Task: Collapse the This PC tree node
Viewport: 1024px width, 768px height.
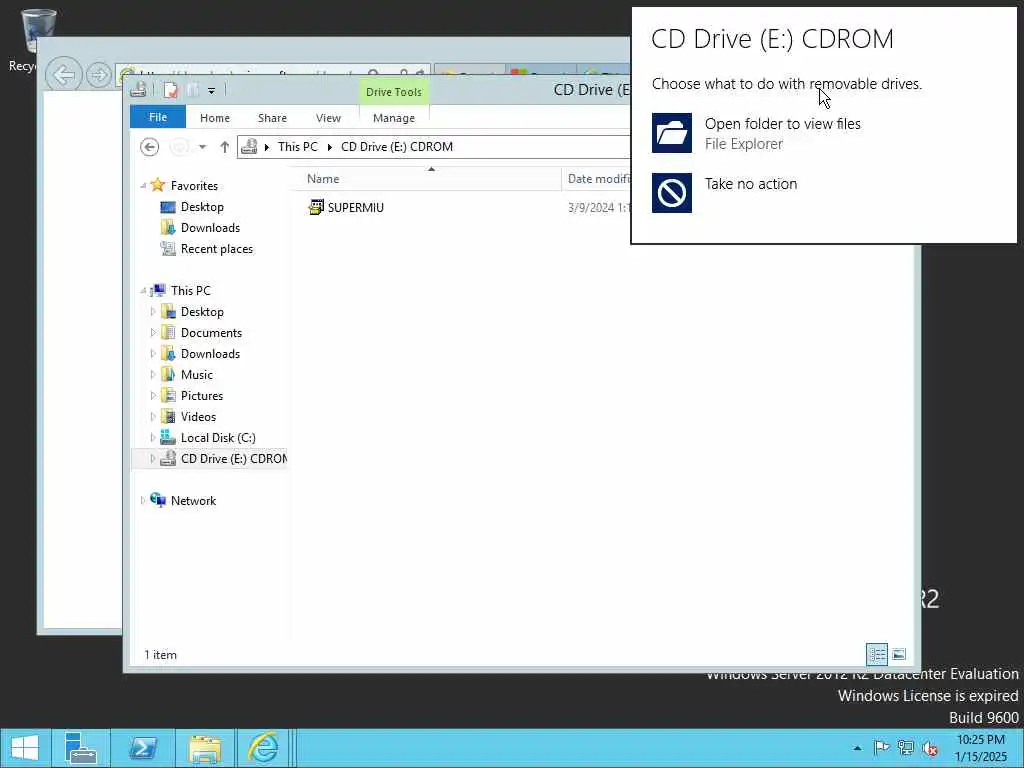Action: (x=143, y=291)
